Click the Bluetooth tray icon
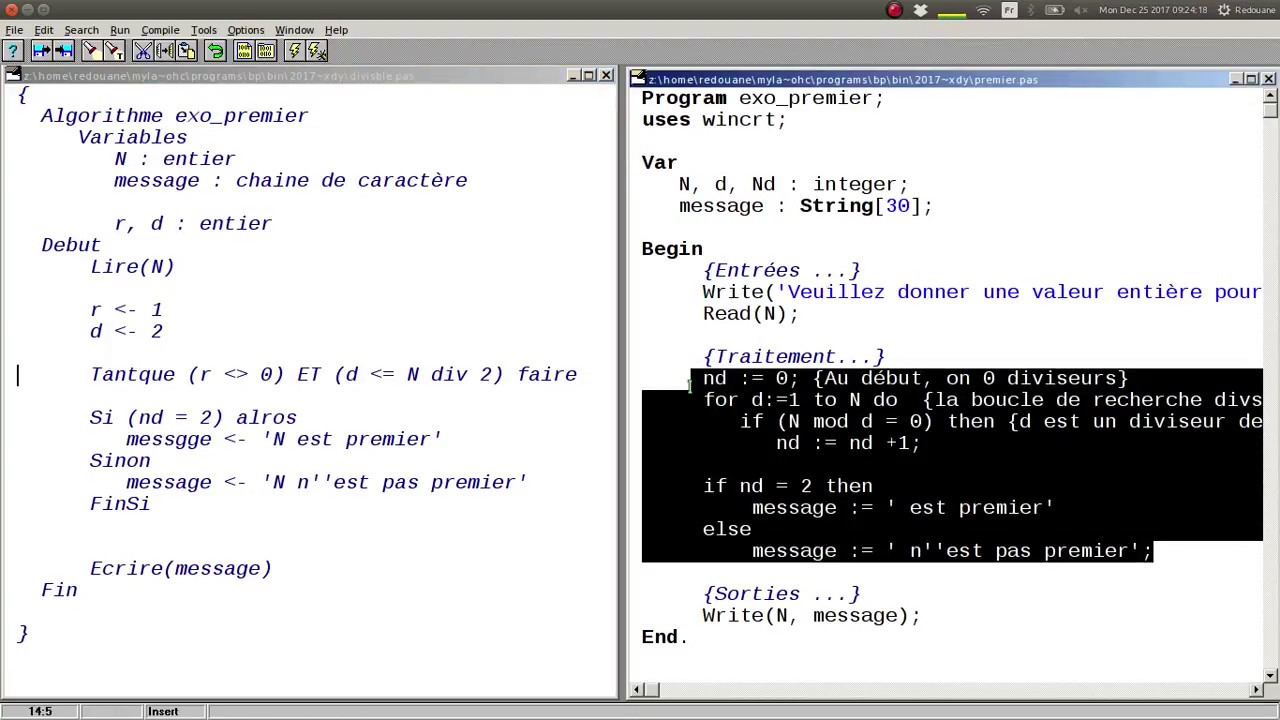 point(1032,10)
